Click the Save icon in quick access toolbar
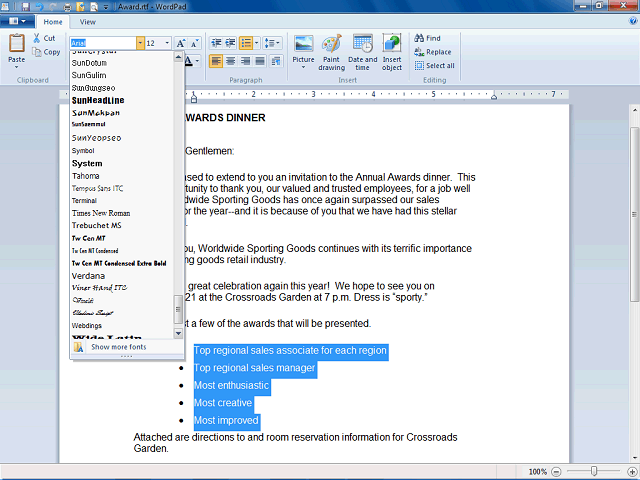Viewport: 640px width, 480px height. (x=26, y=7)
